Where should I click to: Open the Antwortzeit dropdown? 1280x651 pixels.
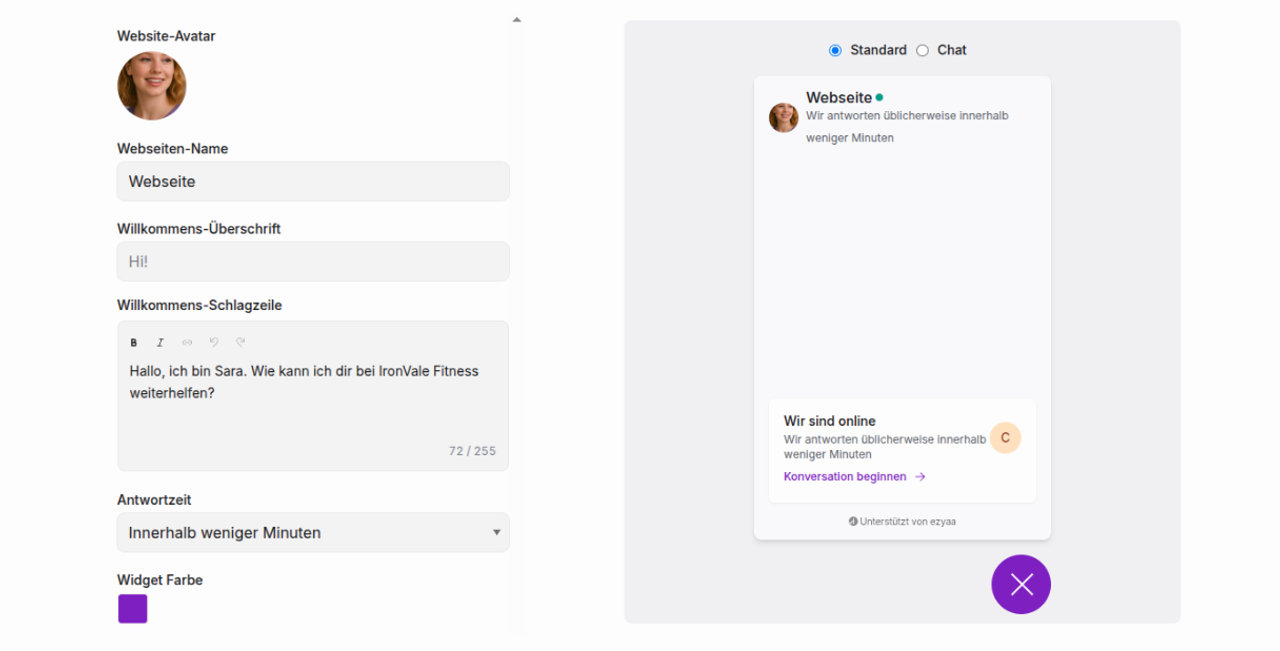[313, 532]
